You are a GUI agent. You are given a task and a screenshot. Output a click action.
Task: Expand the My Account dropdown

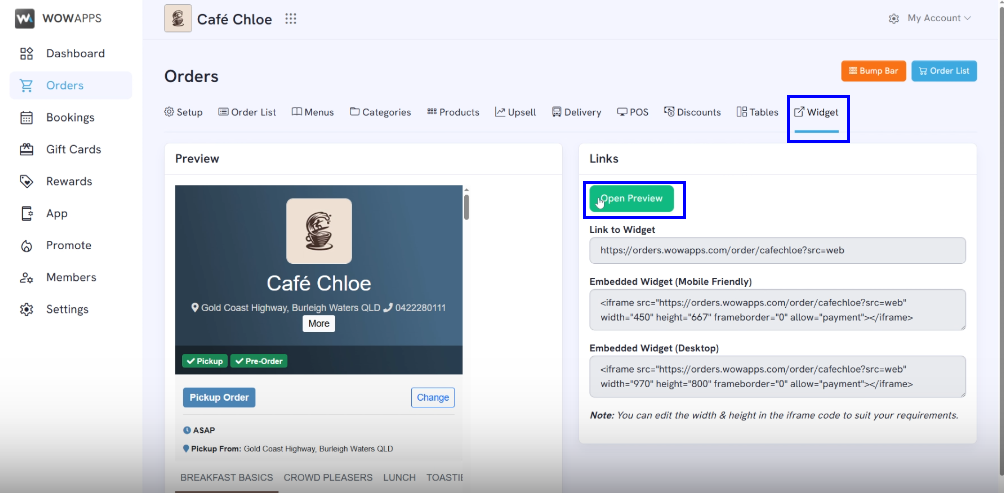939,18
